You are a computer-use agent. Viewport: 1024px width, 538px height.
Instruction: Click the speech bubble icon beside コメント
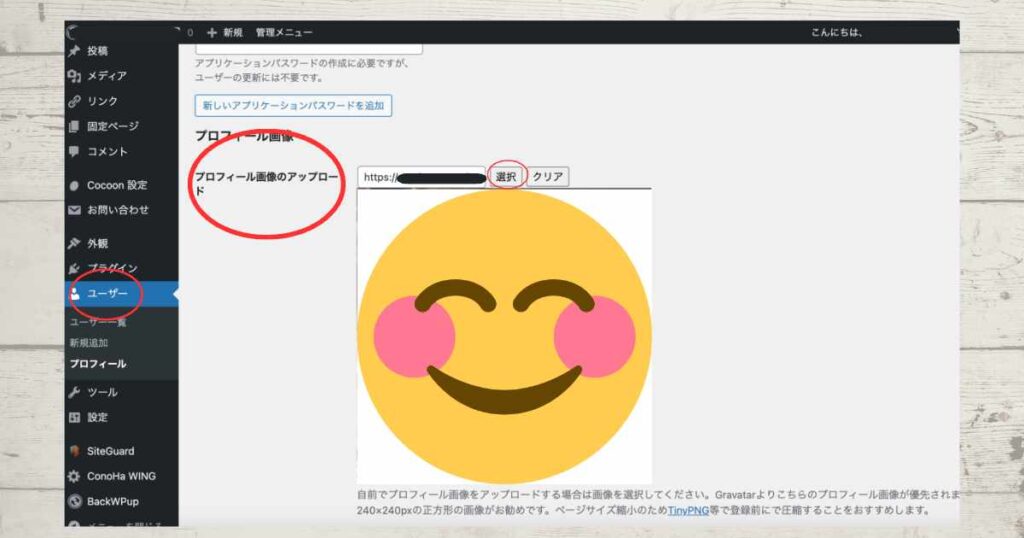(74, 151)
